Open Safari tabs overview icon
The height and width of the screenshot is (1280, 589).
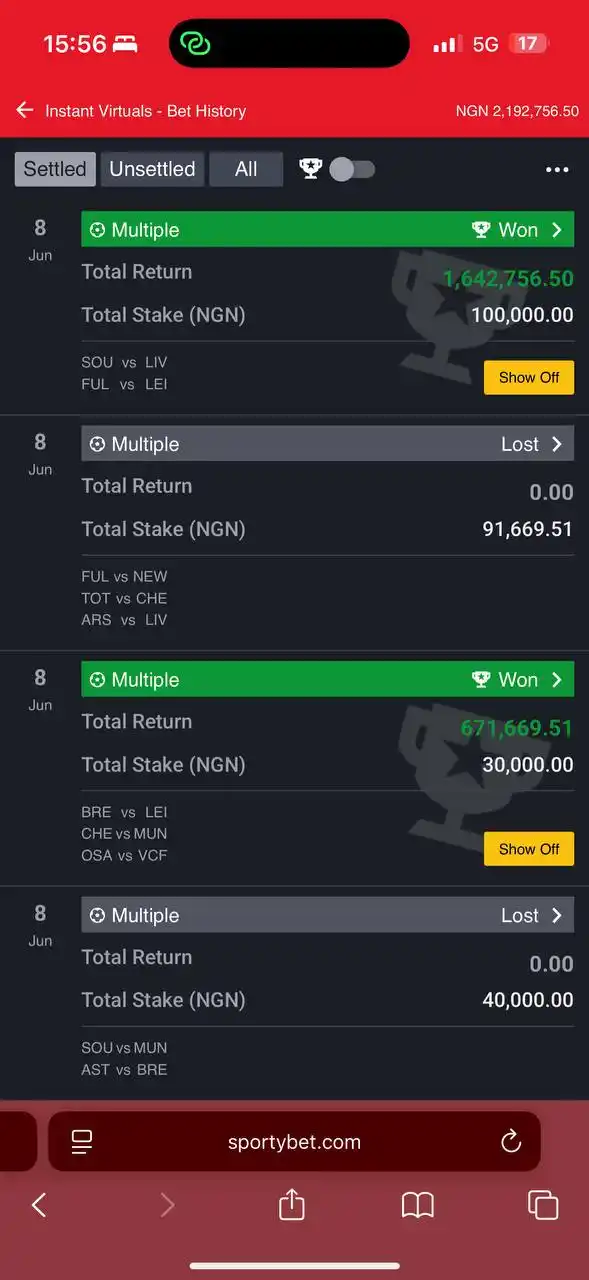pos(542,1205)
